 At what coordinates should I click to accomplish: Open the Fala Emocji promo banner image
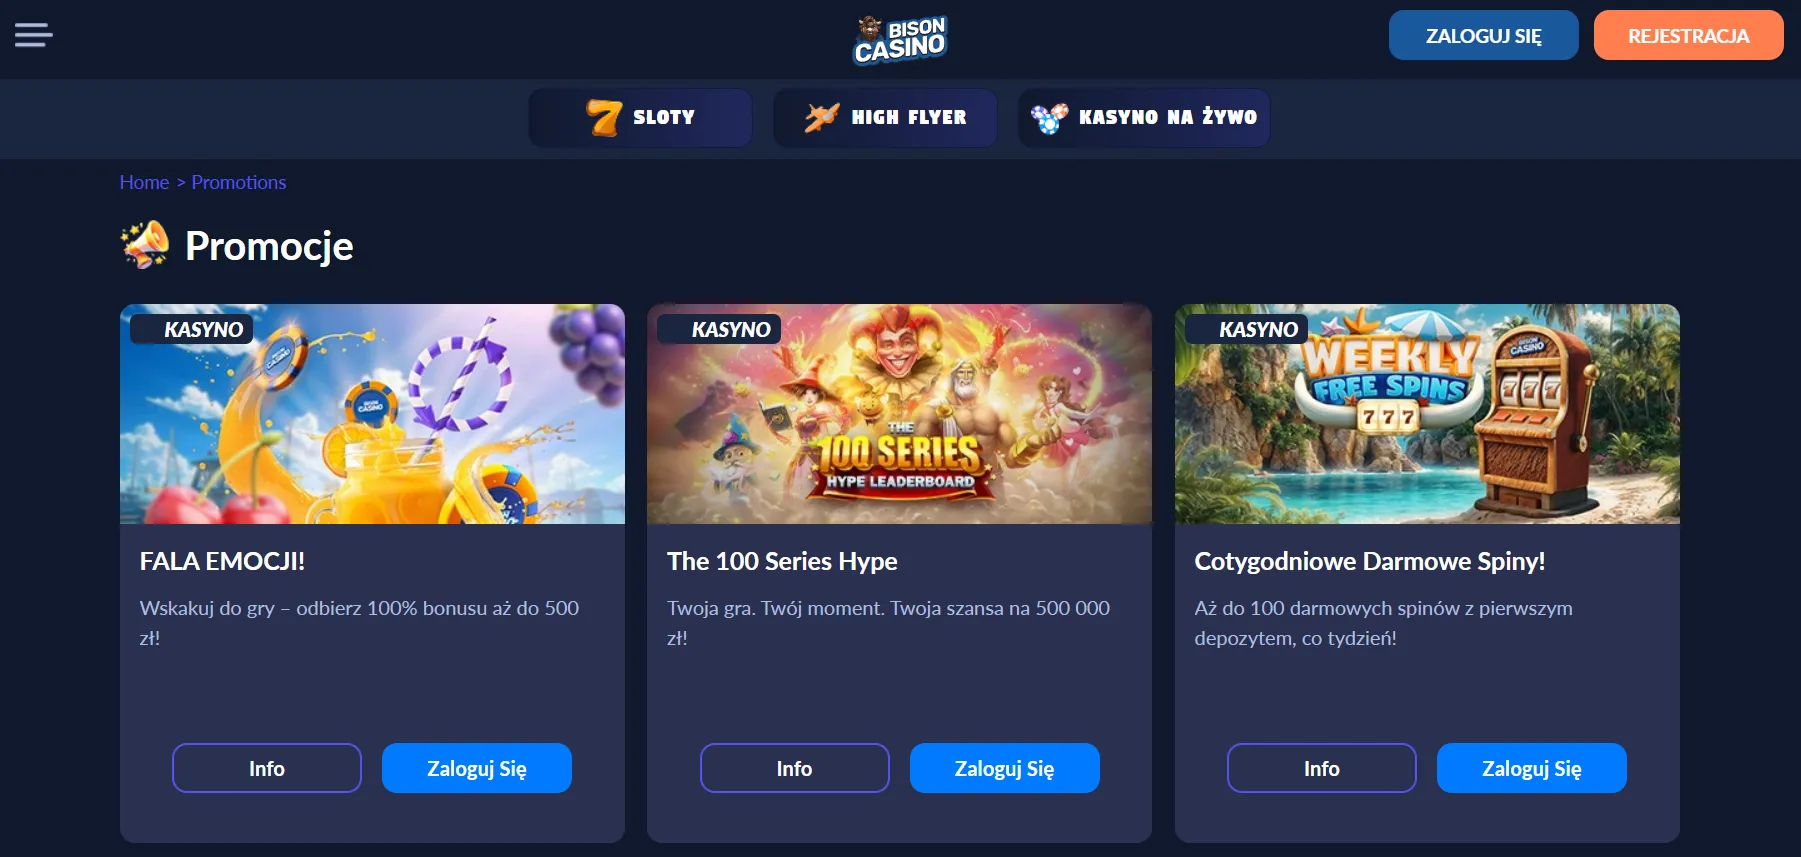pos(372,414)
